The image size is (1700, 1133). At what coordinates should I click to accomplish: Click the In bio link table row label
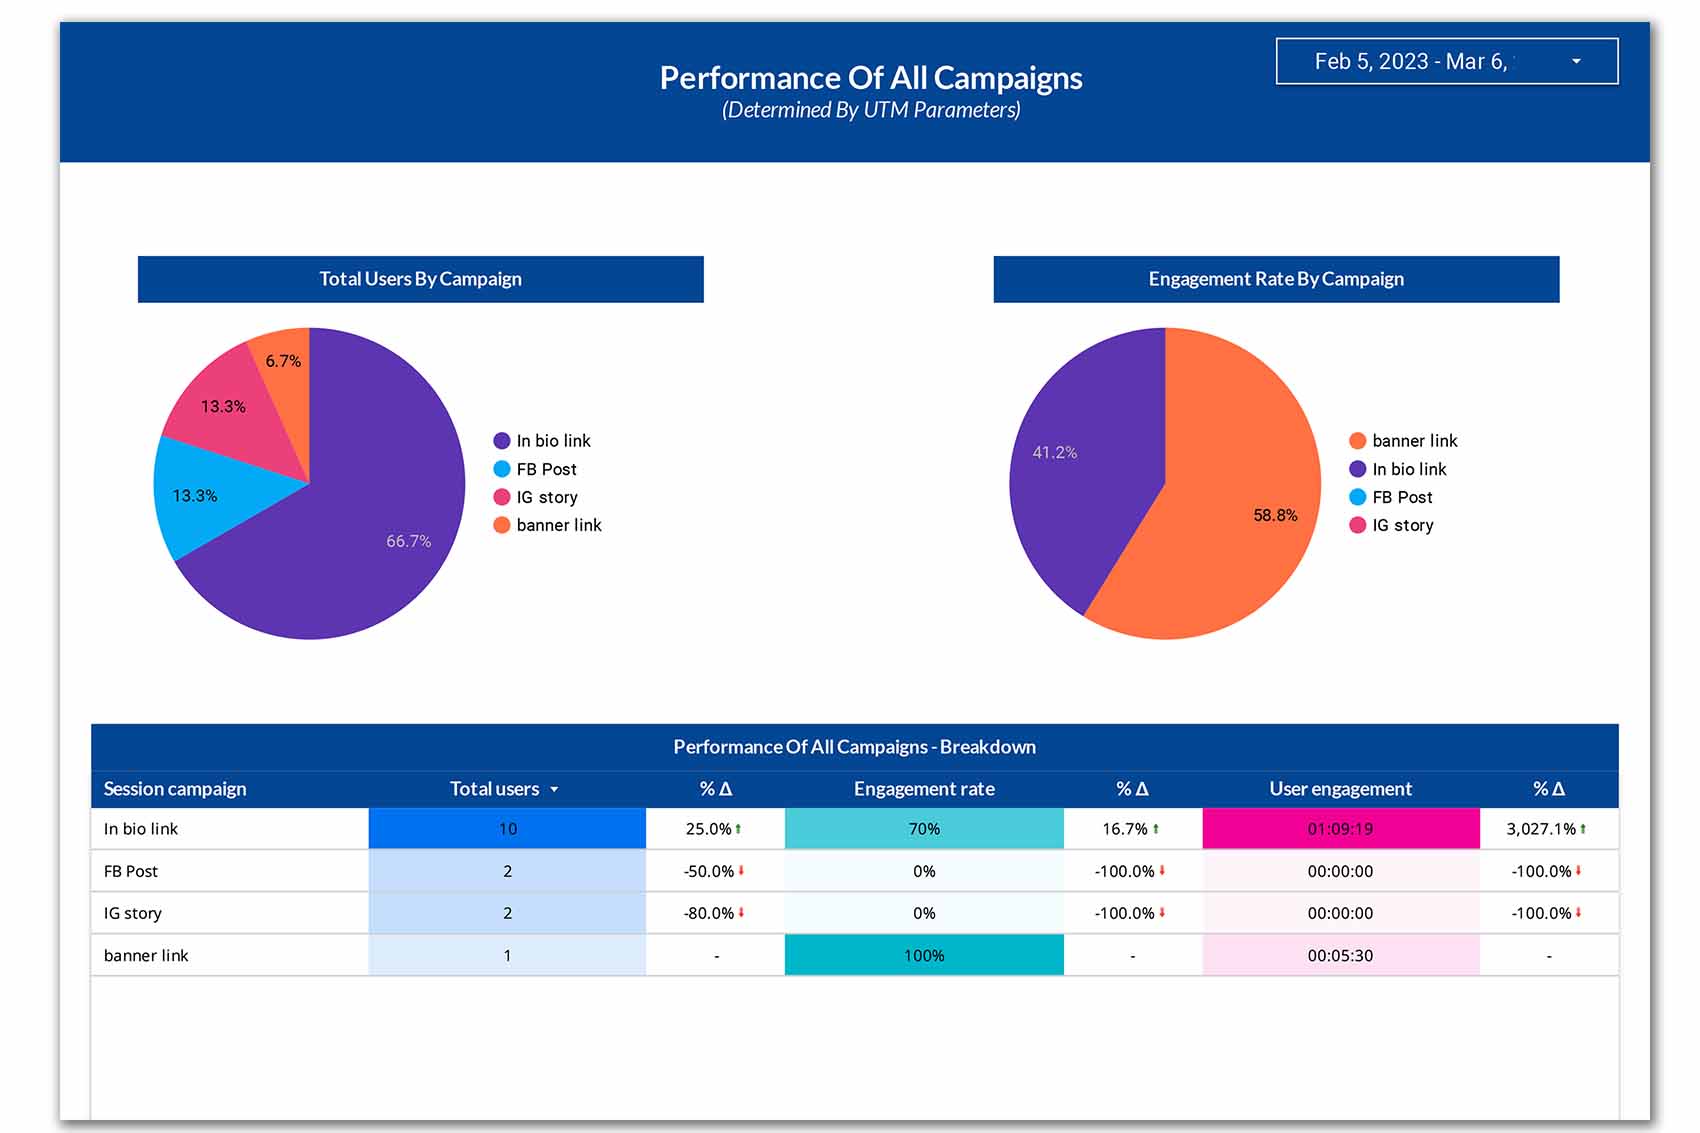tap(141, 829)
